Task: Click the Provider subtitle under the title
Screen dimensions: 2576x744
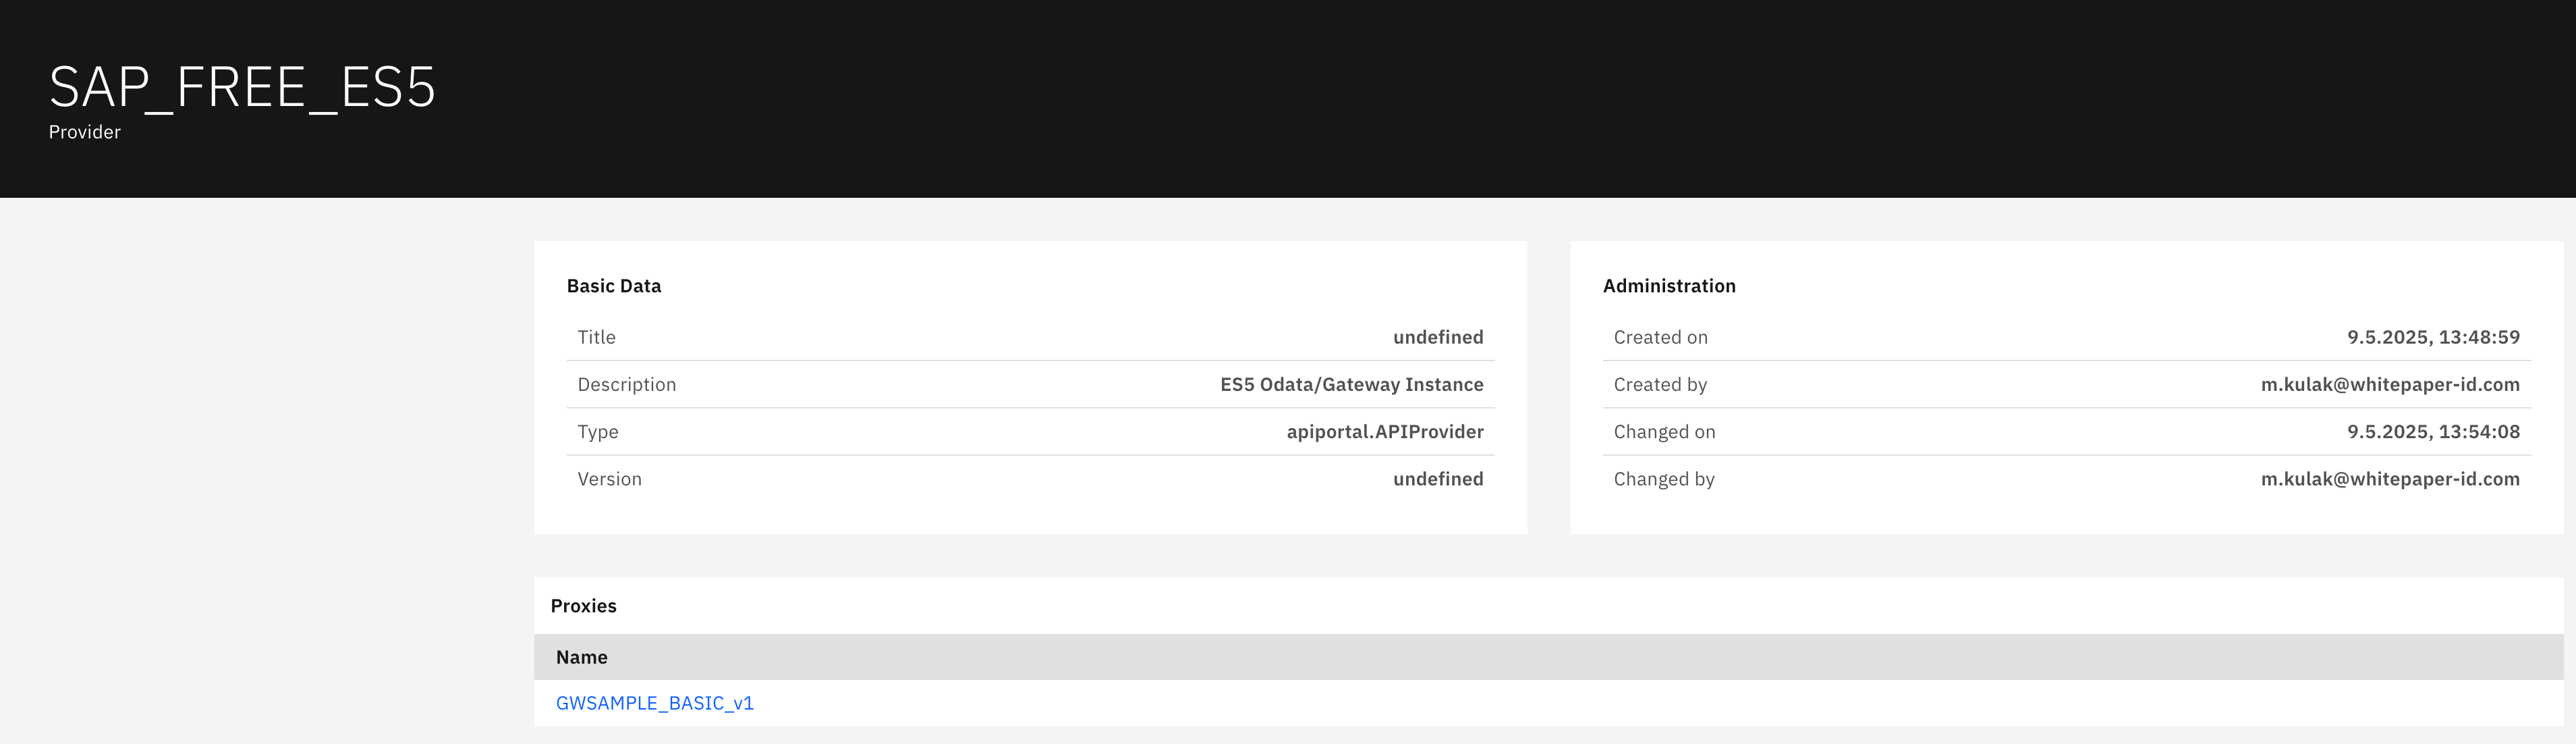Action: 85,132
